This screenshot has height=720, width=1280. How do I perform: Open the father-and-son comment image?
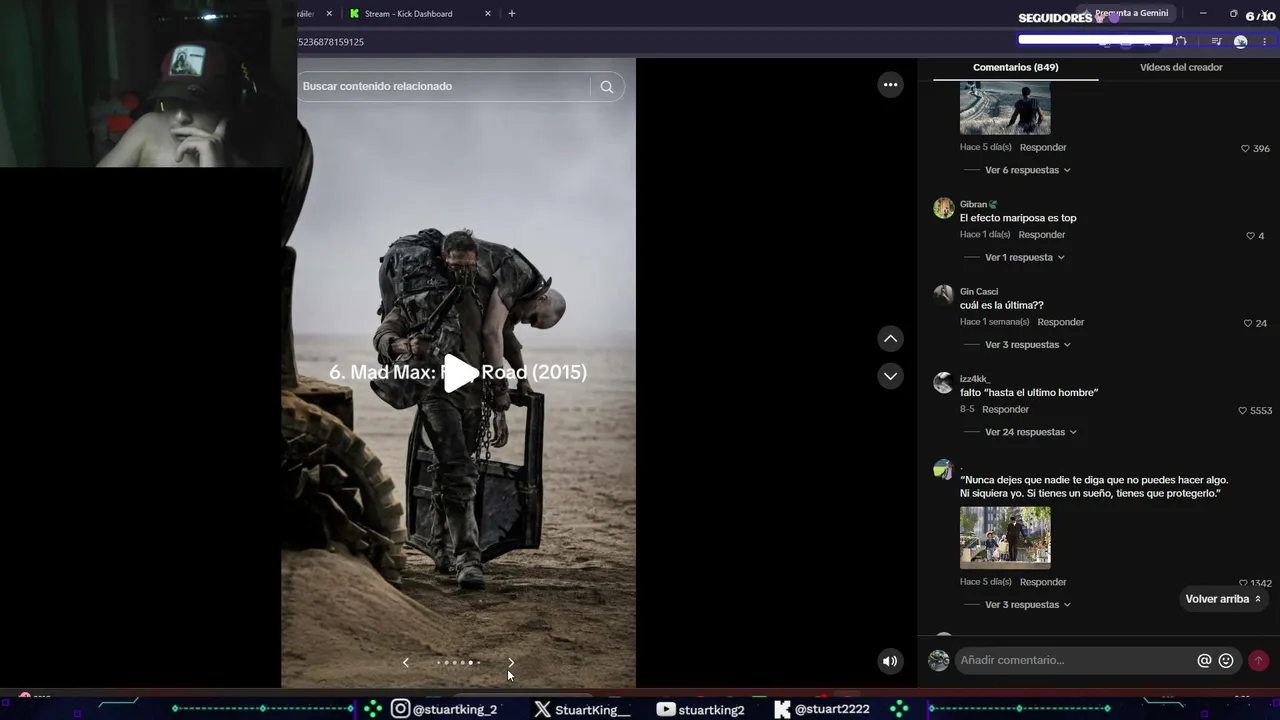(1005, 538)
